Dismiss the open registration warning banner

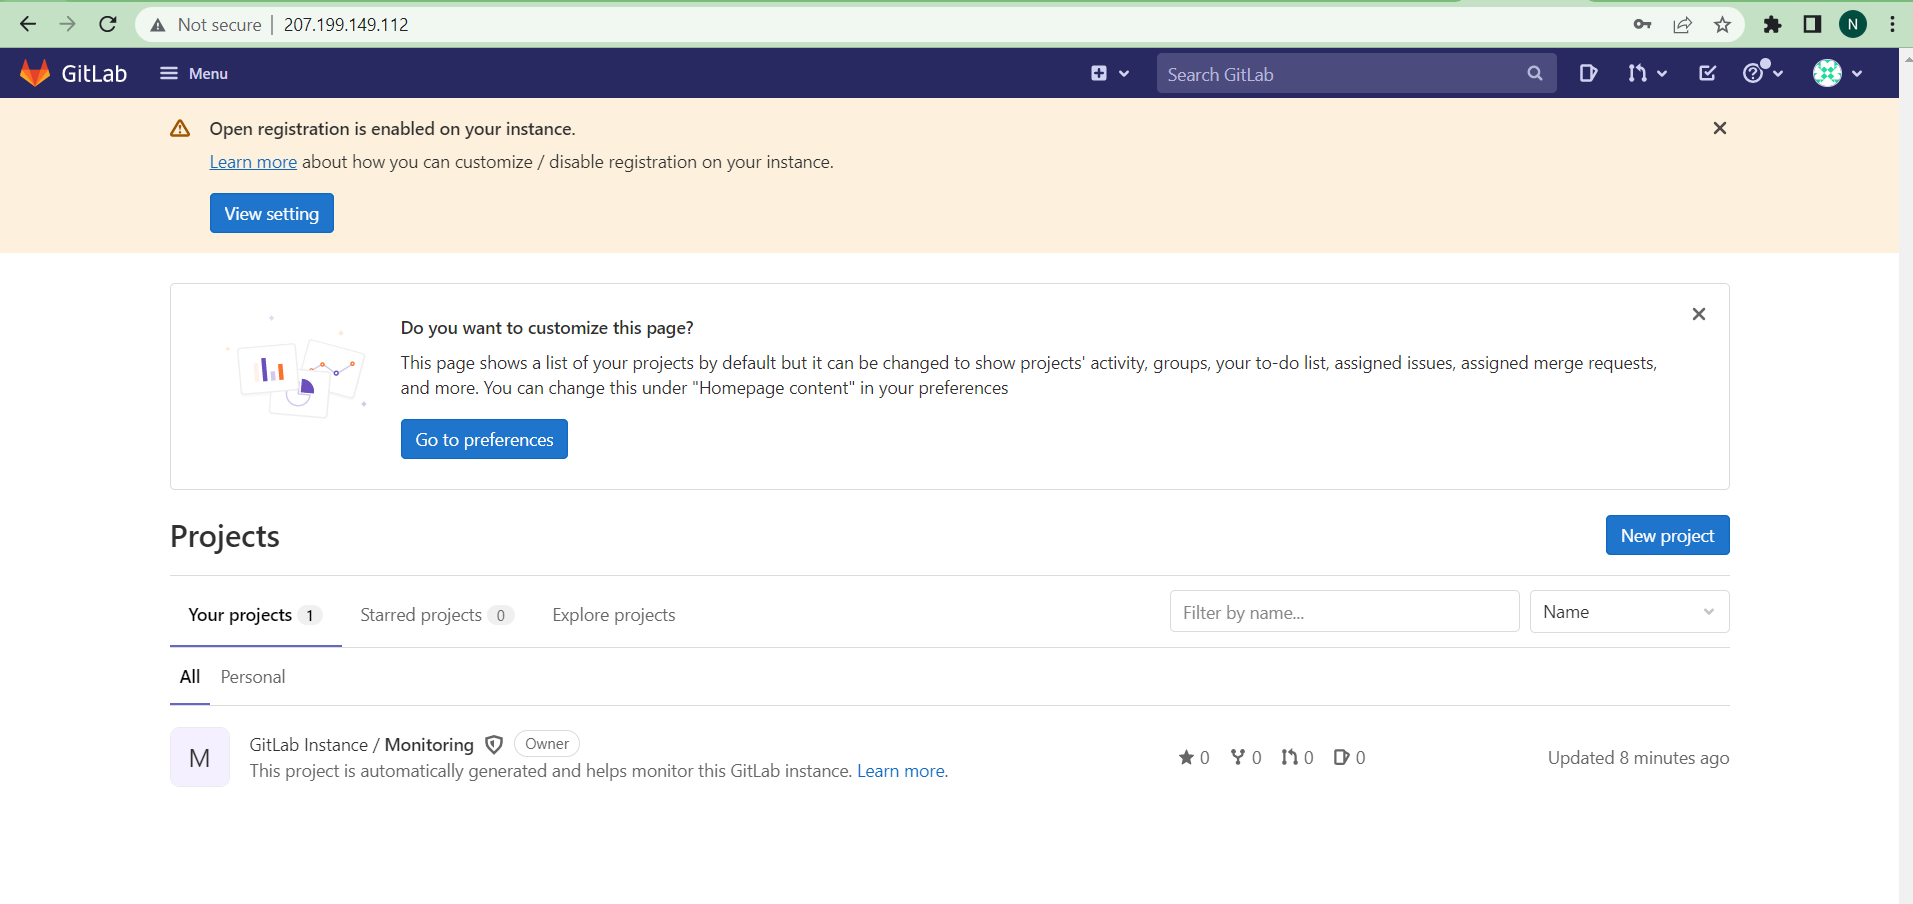[x=1720, y=128]
